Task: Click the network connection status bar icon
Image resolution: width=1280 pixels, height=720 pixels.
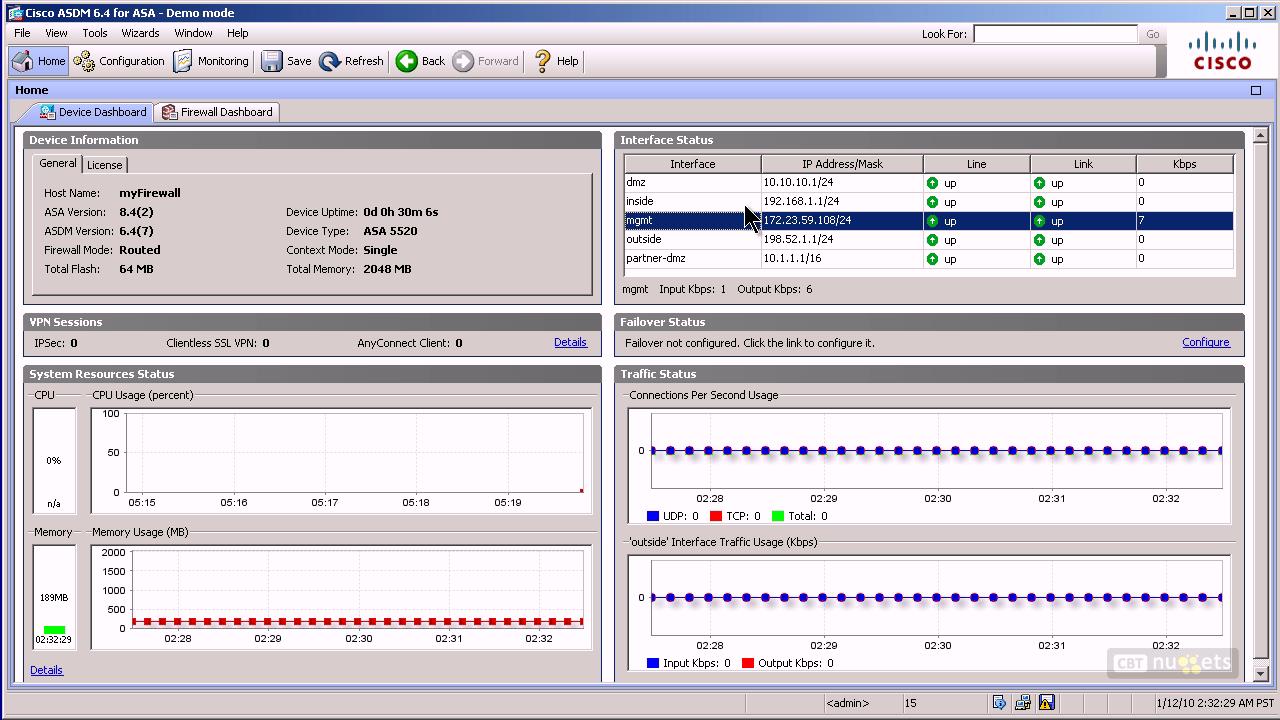Action: click(1023, 703)
